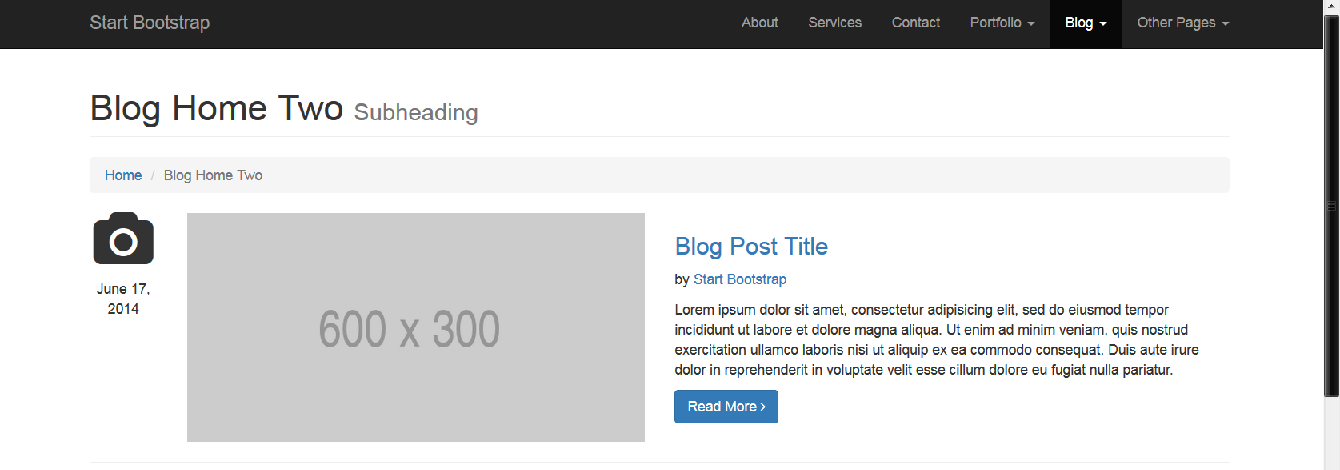Screen dimensions: 1340x470
Task: Expand the Other Pages dropdown
Action: point(1183,23)
